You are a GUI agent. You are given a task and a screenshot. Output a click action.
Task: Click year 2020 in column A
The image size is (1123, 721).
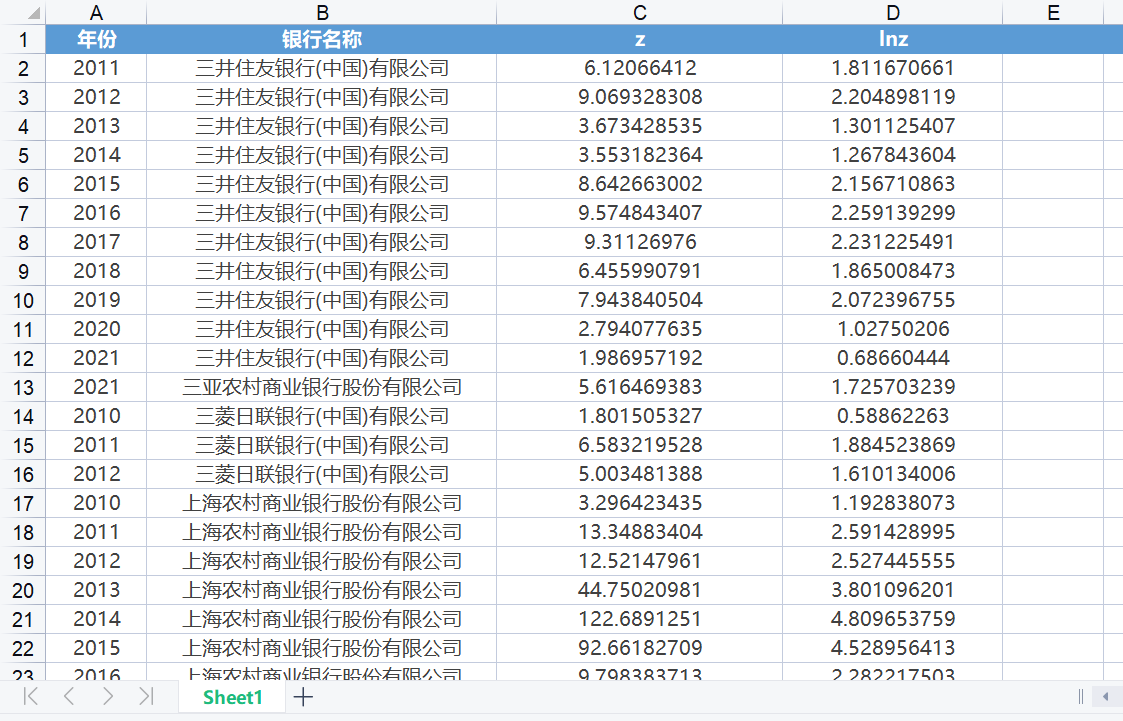pyautogui.click(x=96, y=329)
